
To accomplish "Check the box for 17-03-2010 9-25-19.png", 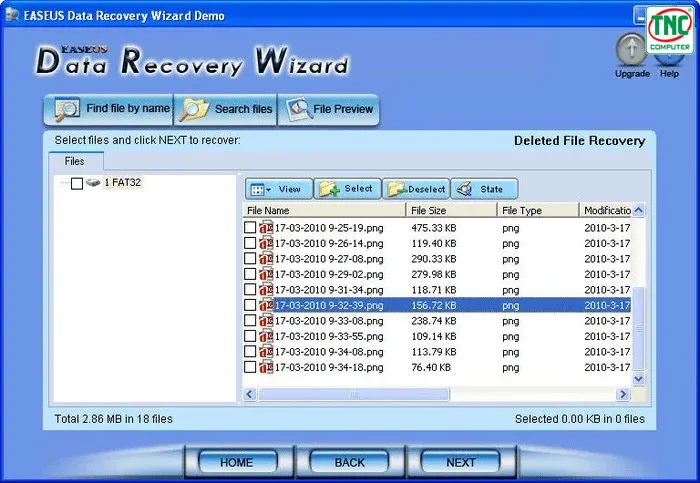I will click(250, 228).
